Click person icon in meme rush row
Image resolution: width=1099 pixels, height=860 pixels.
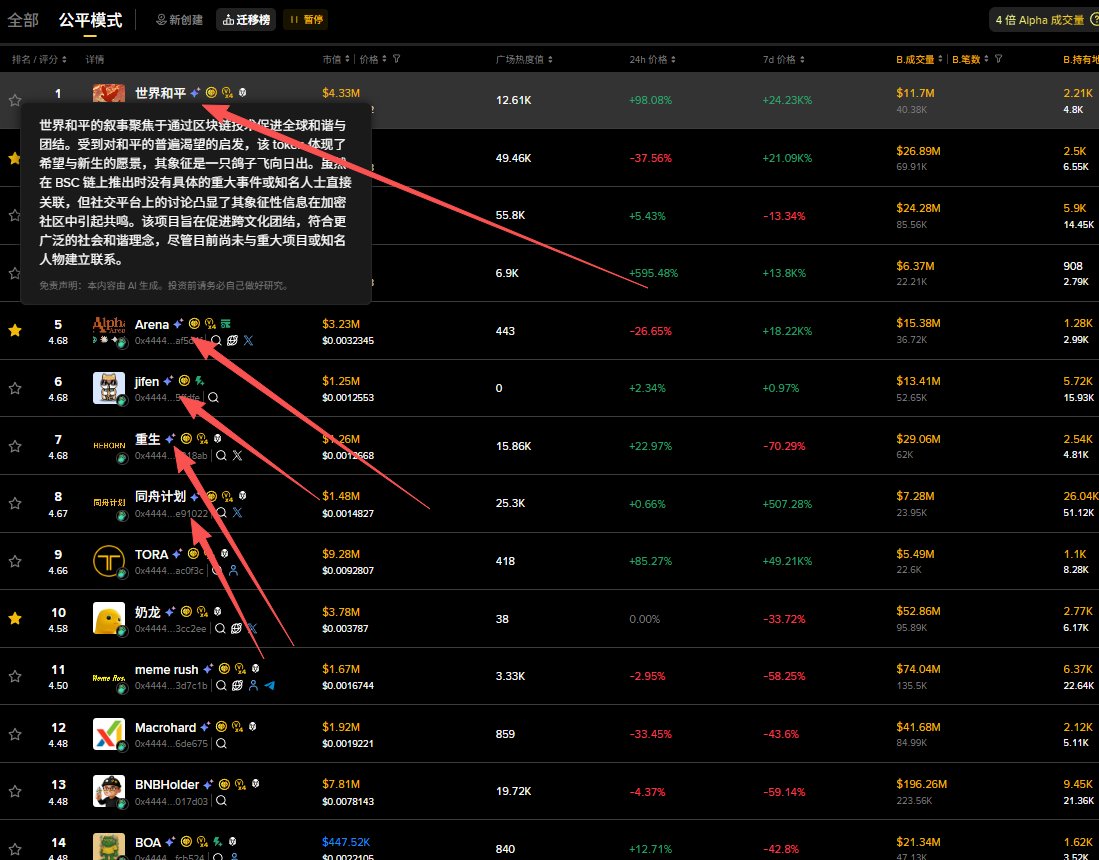coord(253,685)
